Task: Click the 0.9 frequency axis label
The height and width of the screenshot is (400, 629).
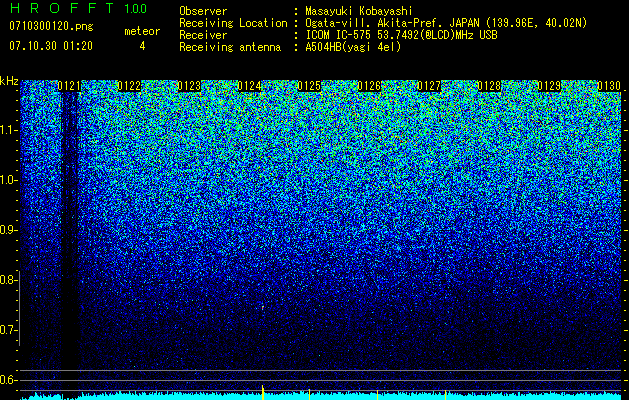Action: pyautogui.click(x=8, y=230)
